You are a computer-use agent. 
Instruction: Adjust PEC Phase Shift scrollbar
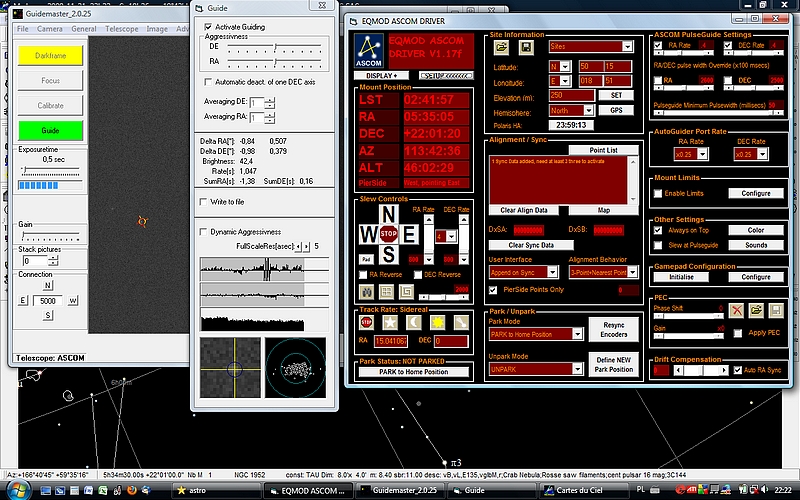(688, 316)
